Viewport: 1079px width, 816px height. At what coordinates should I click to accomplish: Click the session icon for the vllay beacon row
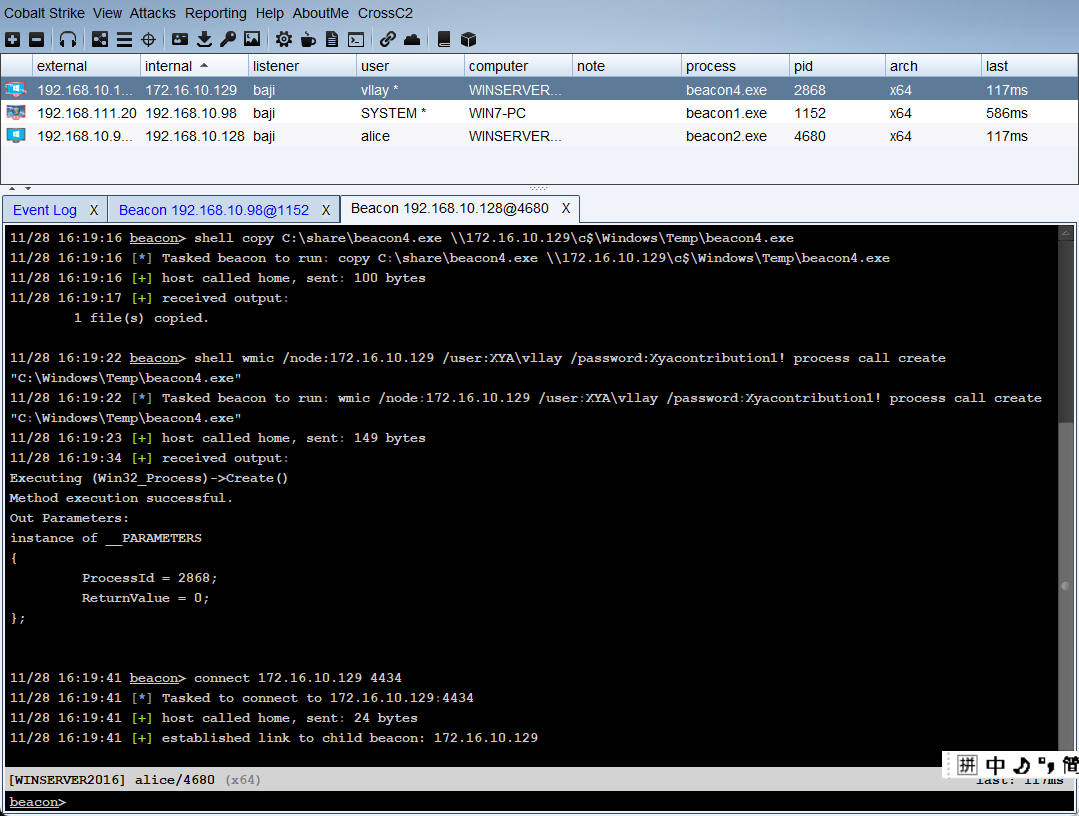[15, 89]
